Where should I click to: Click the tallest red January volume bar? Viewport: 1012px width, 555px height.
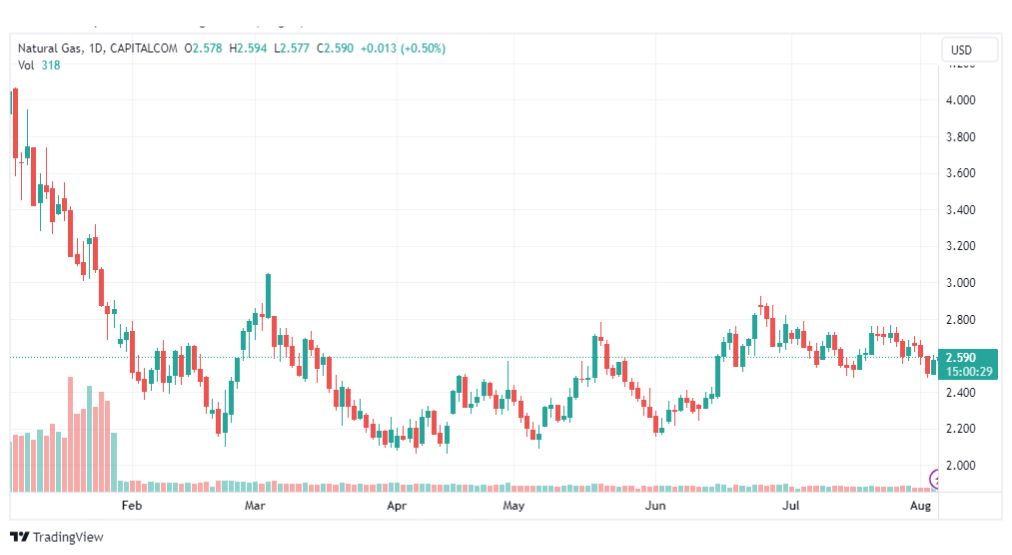(70, 434)
